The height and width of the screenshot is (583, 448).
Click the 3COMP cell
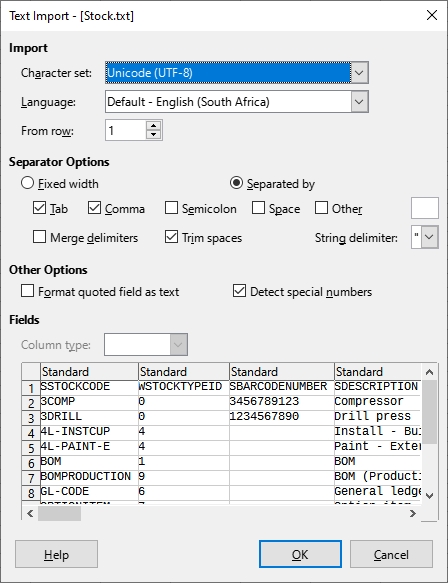(89, 402)
